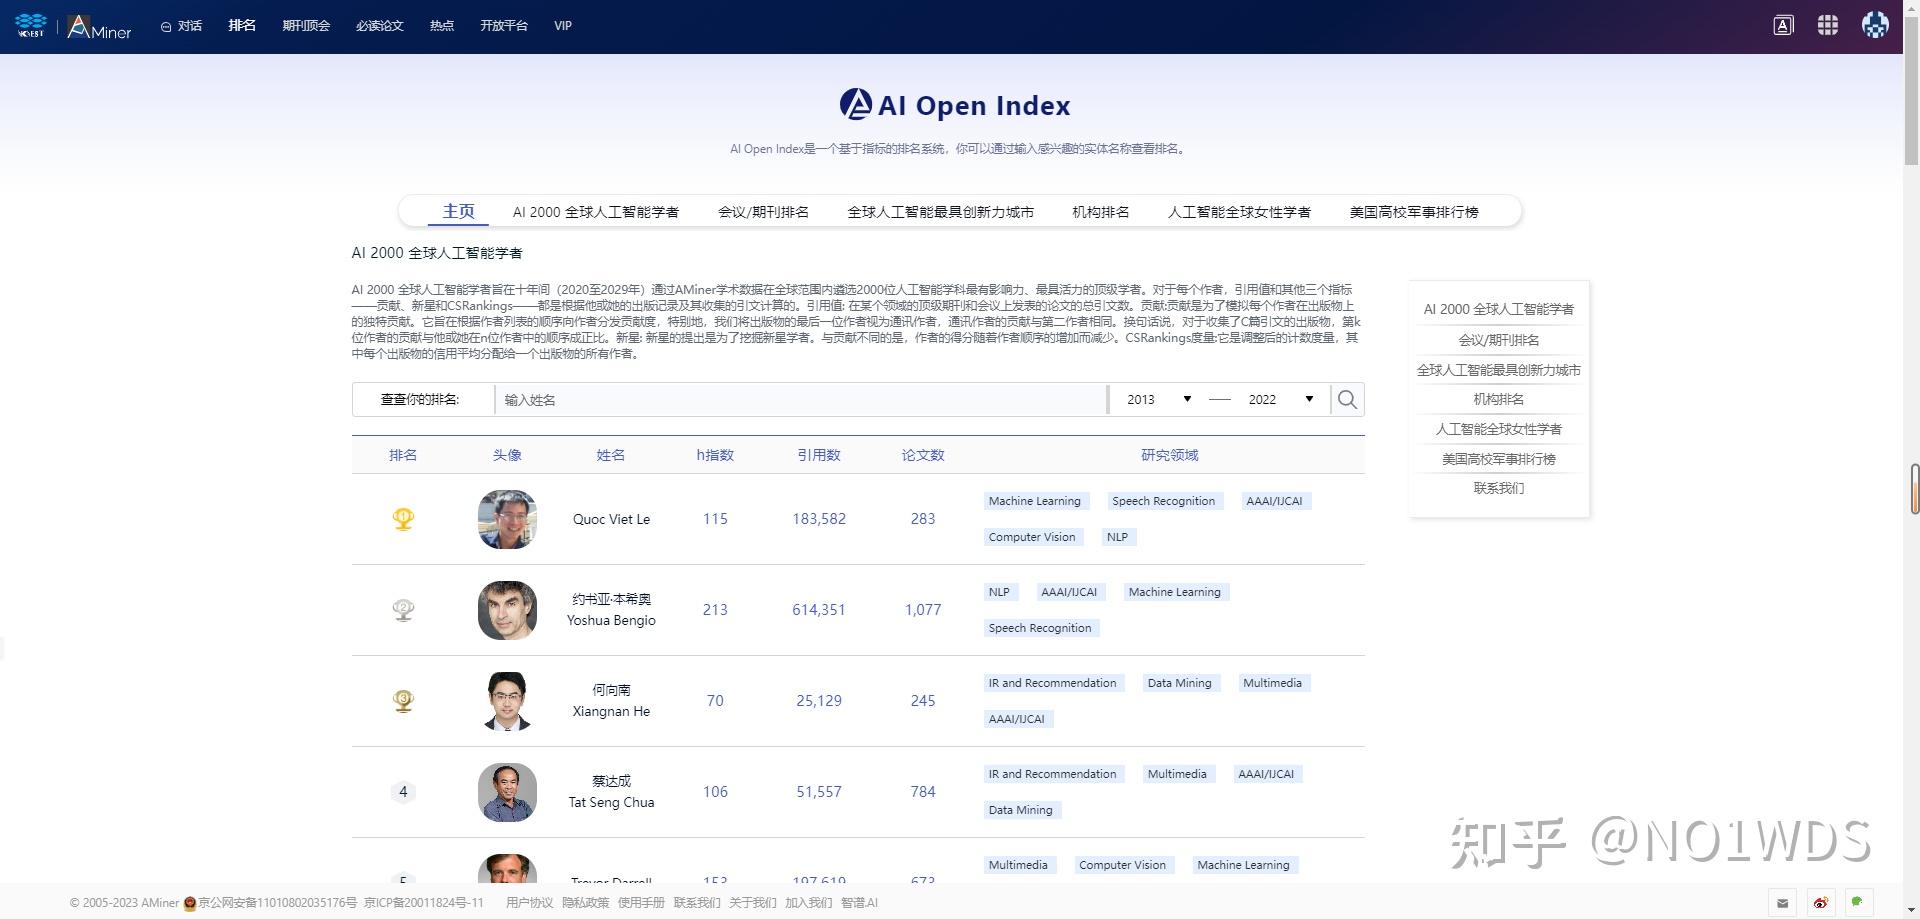Switch to the 会议/期刊排名 tab

(763, 211)
